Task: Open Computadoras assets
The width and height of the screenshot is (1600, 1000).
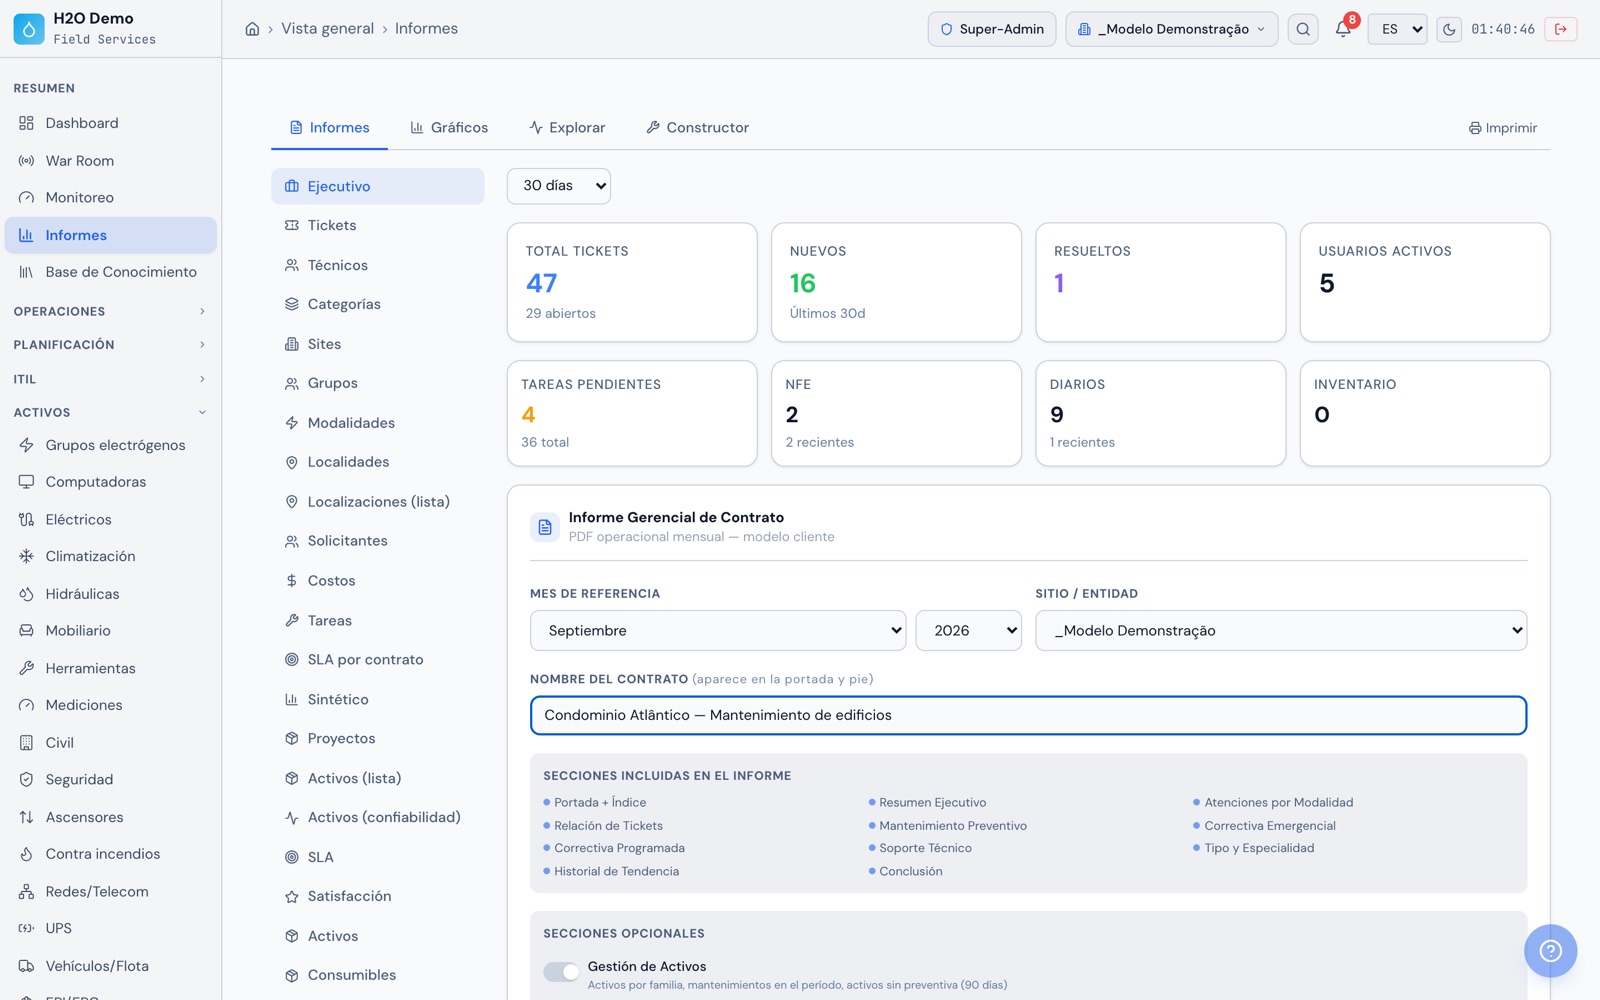Action: click(x=111, y=482)
